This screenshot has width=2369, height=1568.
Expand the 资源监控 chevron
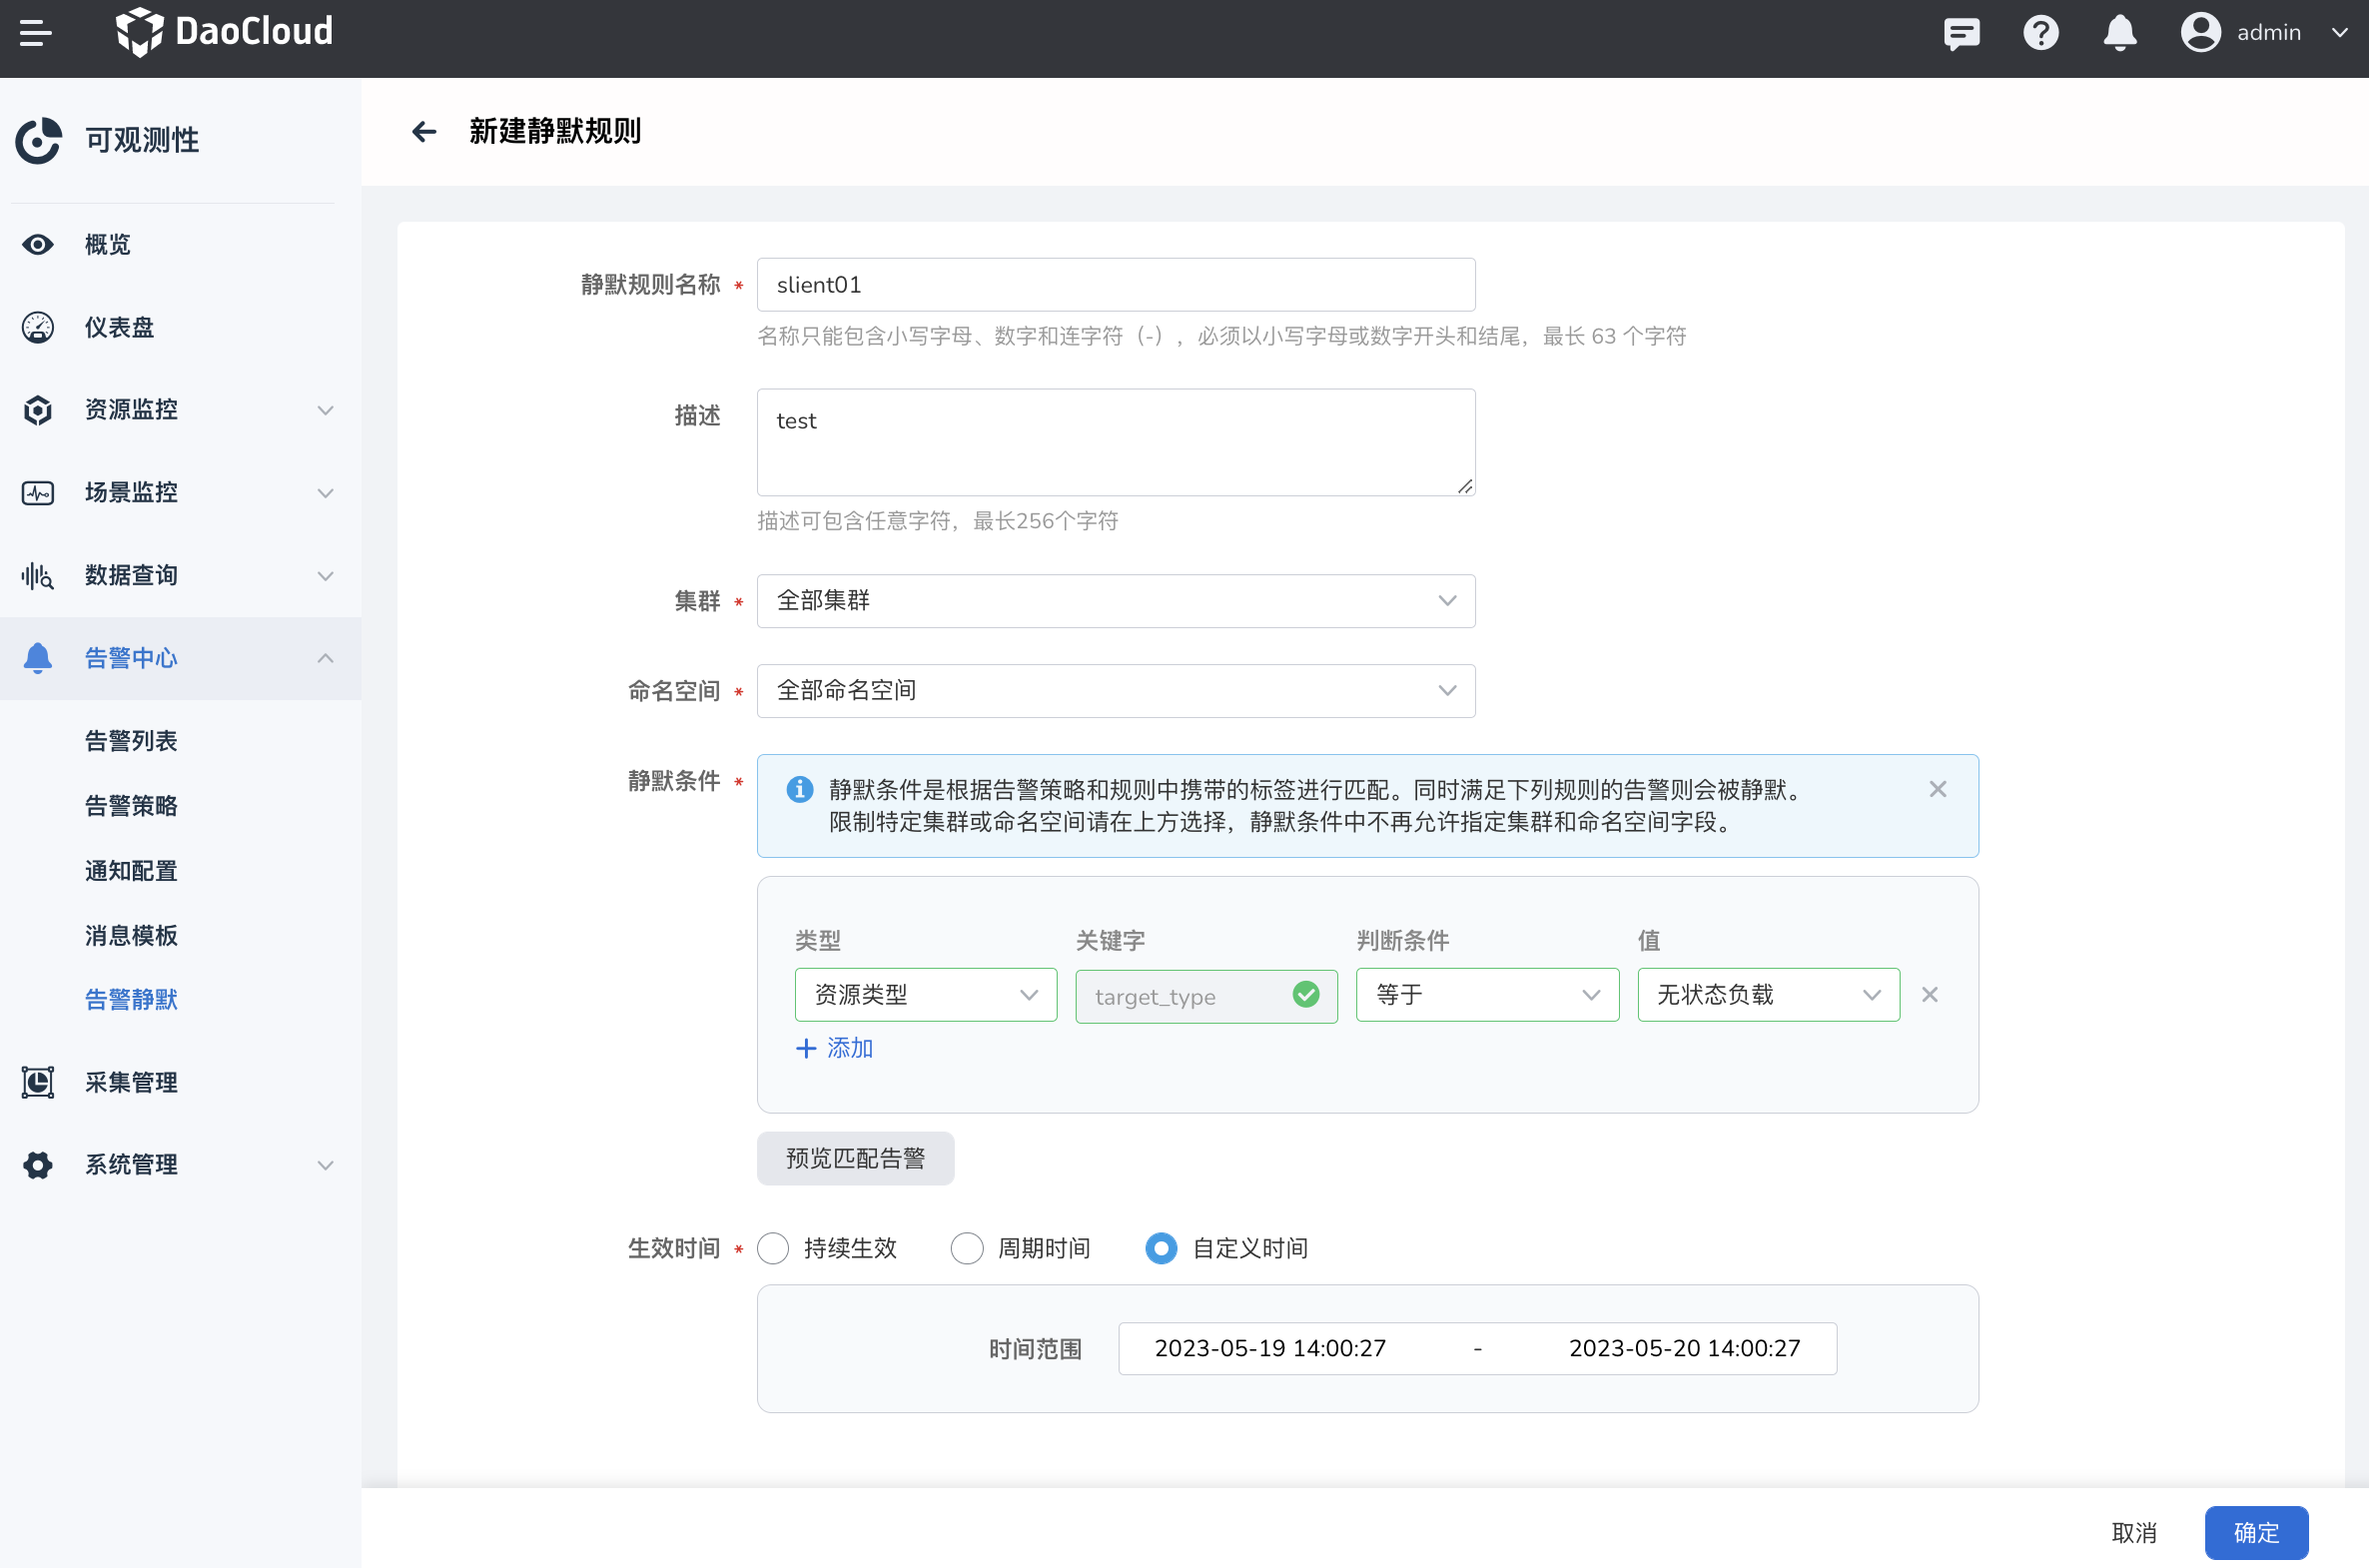click(x=325, y=410)
